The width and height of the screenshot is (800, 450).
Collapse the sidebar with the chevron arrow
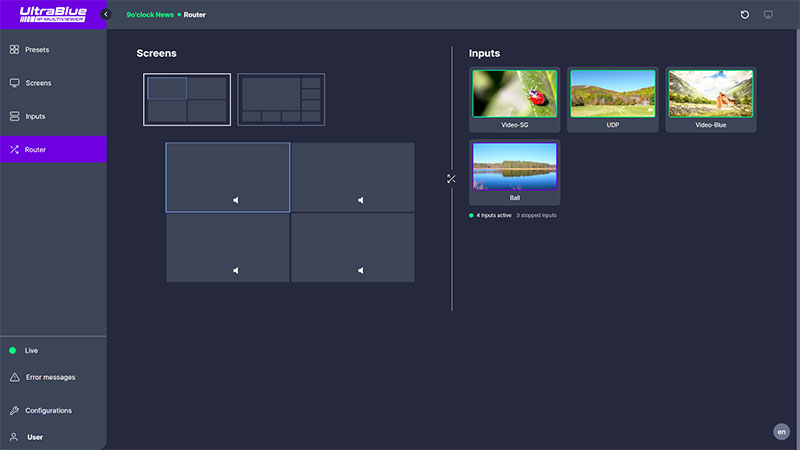(x=106, y=15)
